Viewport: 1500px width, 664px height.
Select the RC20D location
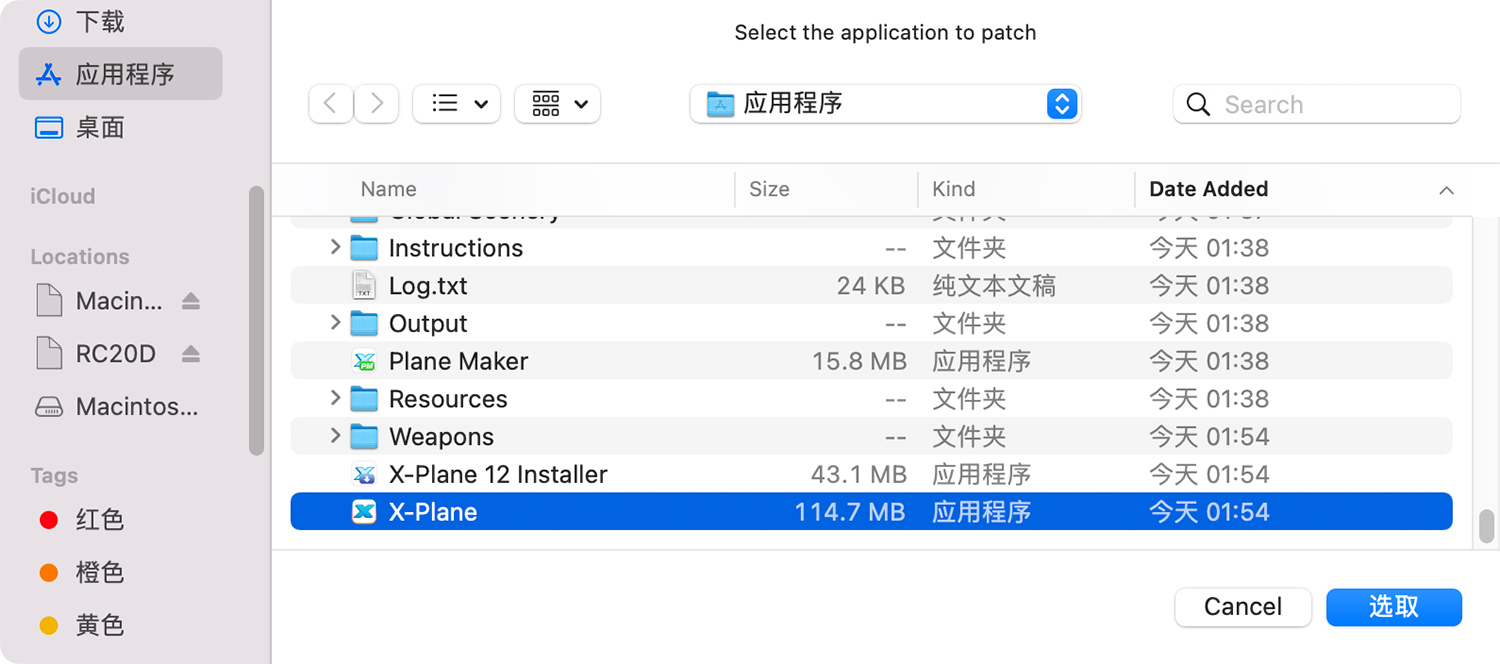(96, 354)
